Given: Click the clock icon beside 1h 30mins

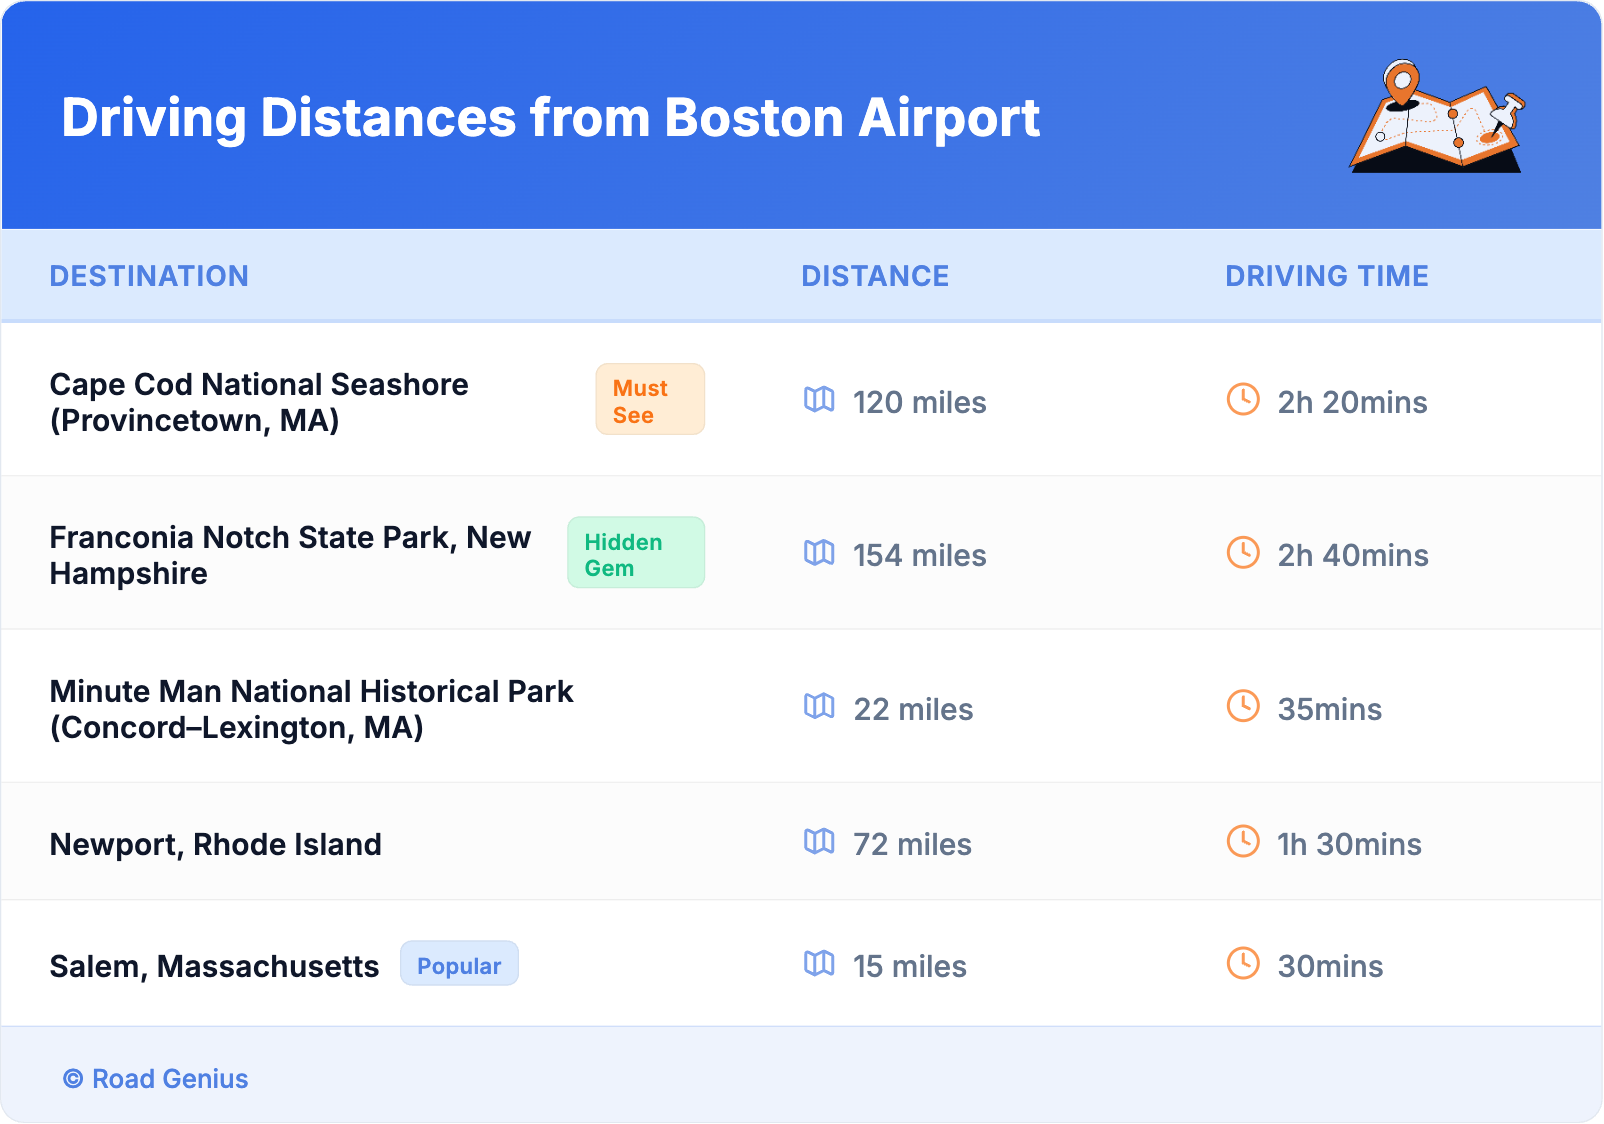Looking at the screenshot, I should click(x=1243, y=842).
